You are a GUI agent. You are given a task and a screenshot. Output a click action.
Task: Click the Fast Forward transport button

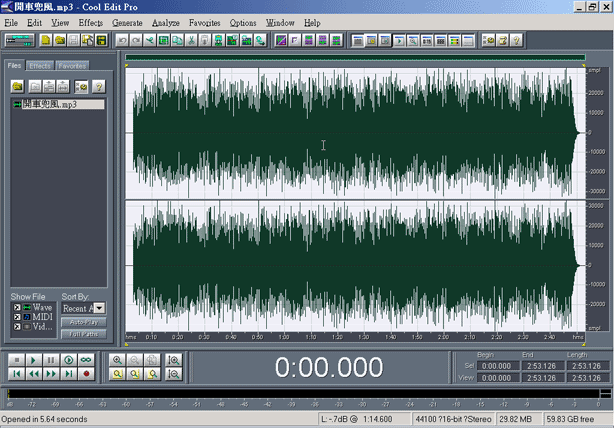[51, 374]
